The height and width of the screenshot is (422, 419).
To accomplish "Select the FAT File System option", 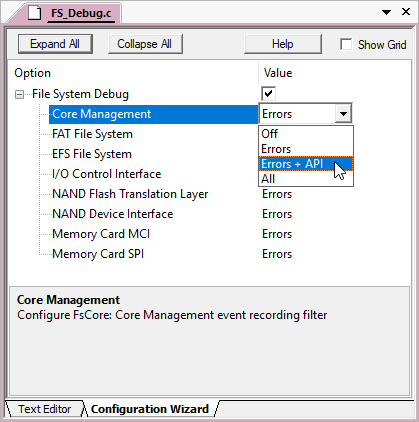I will (x=92, y=134).
